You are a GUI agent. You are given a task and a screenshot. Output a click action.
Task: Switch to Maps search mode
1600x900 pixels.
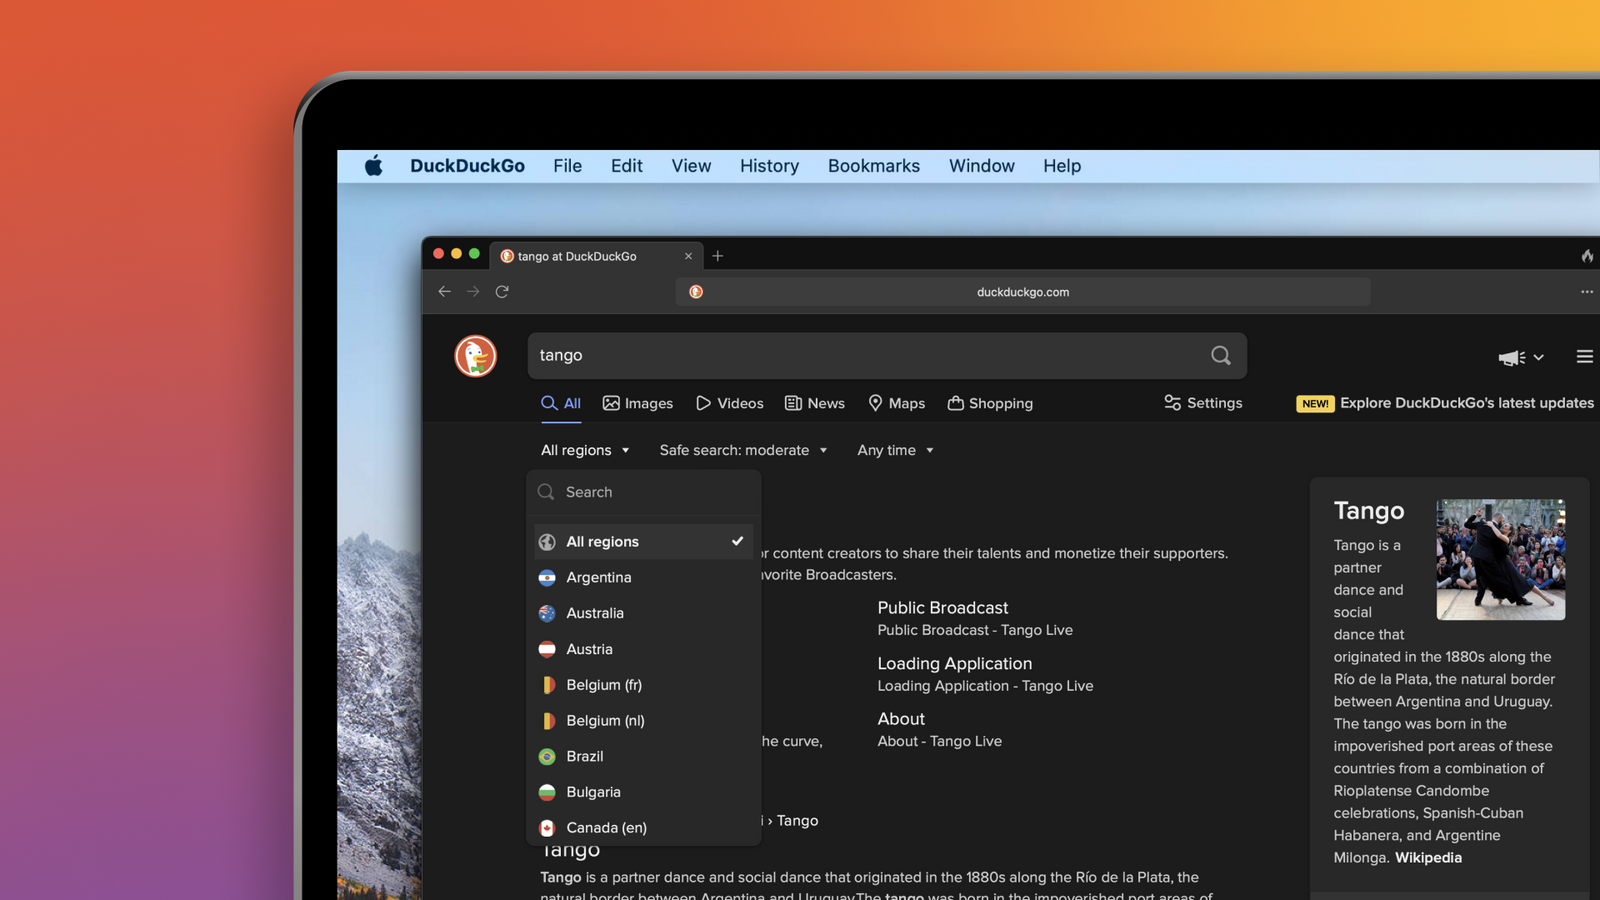[896, 403]
